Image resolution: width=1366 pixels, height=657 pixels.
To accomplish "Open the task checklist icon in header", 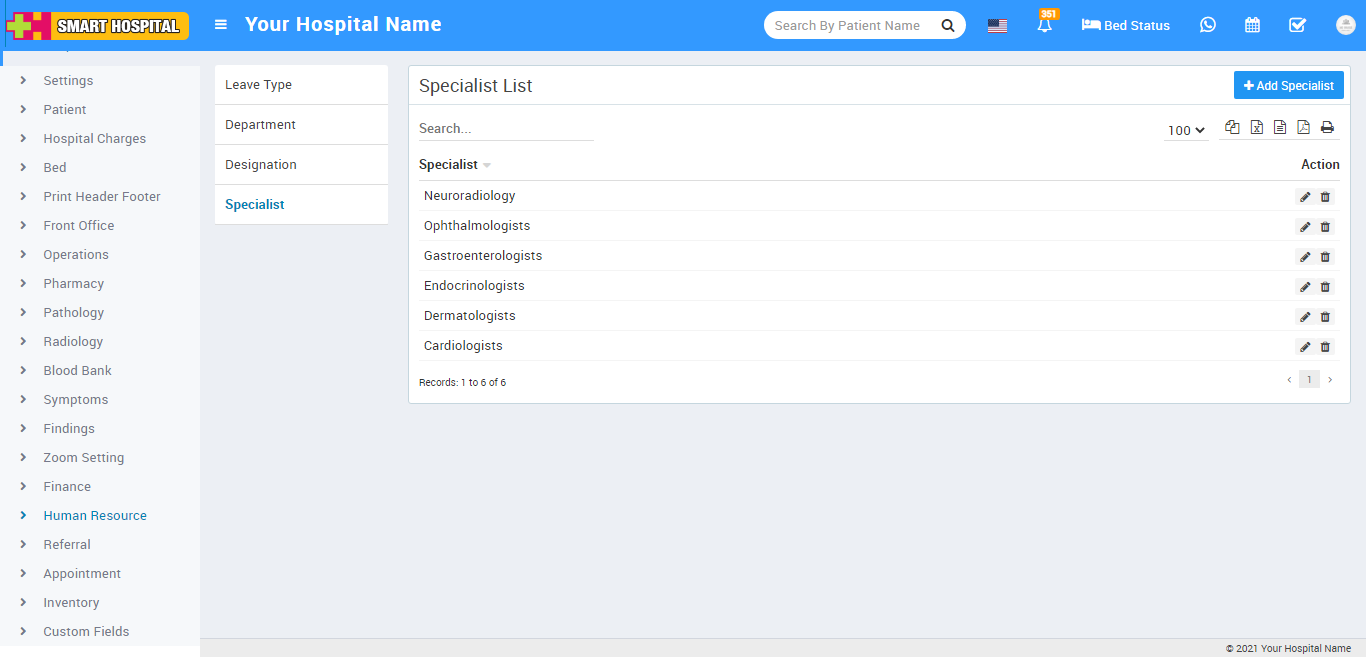I will pos(1297,25).
